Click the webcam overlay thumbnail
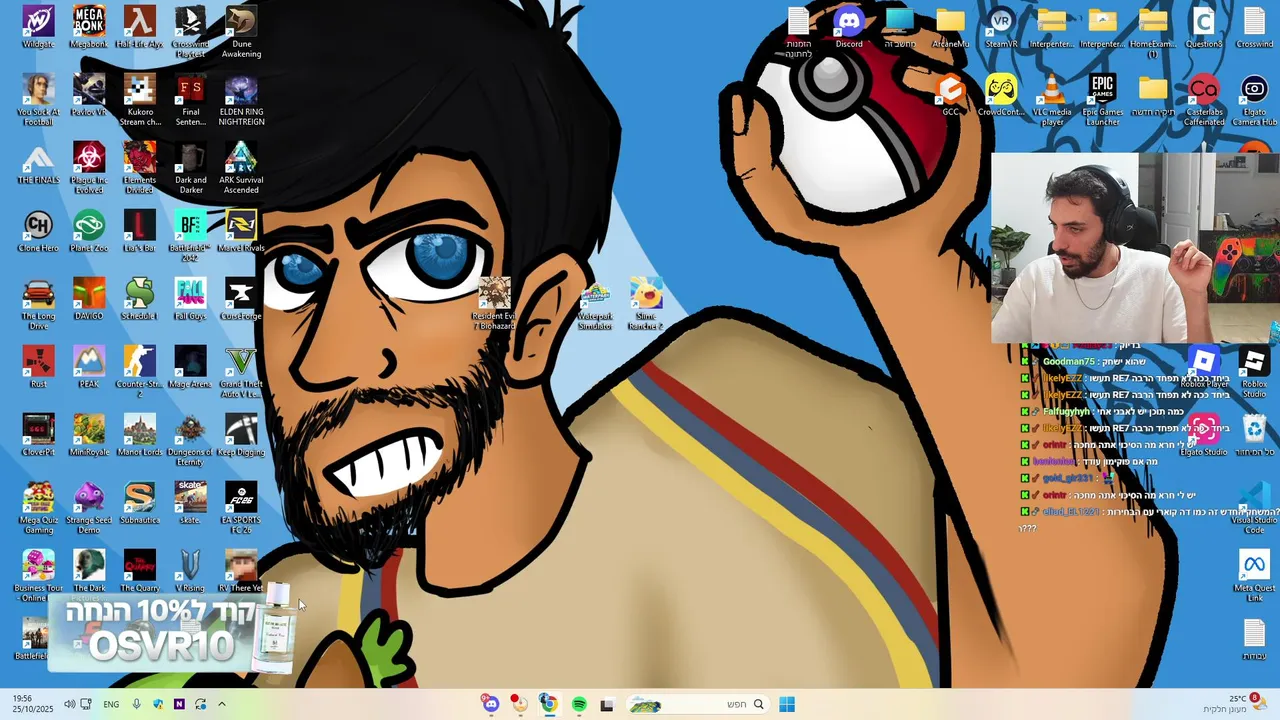Image resolution: width=1280 pixels, height=720 pixels. point(1135,247)
